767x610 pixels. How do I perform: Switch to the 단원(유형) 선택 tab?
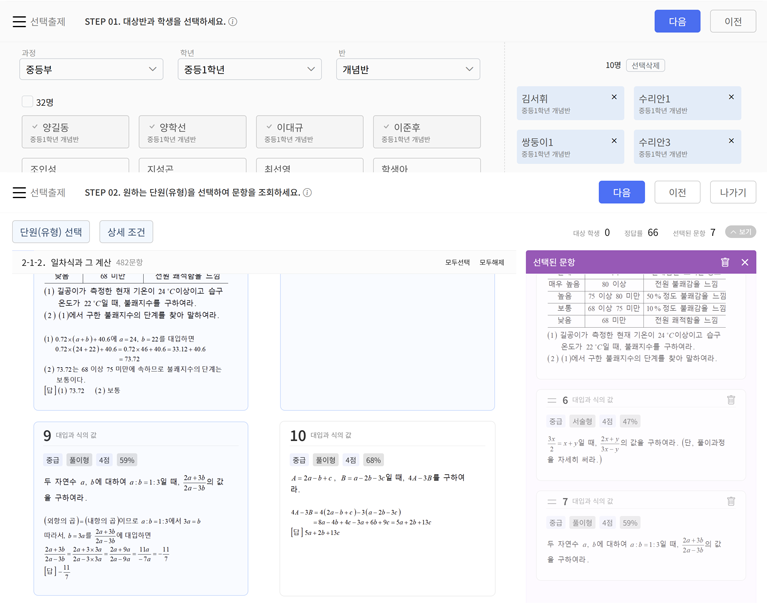pyautogui.click(x=51, y=232)
